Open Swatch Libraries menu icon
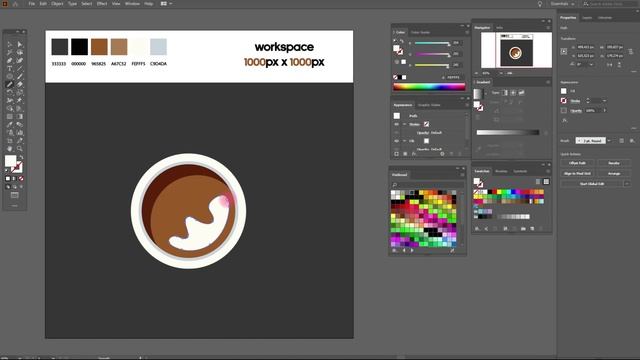This screenshot has width=640, height=360. click(477, 229)
